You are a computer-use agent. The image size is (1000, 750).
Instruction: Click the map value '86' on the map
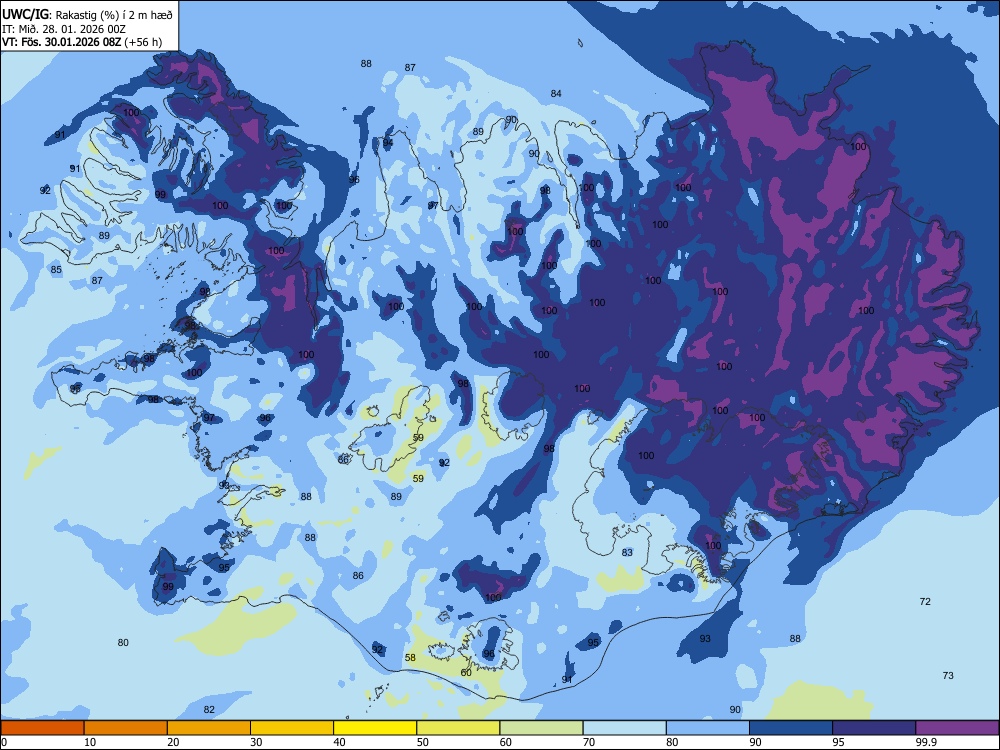click(x=358, y=575)
